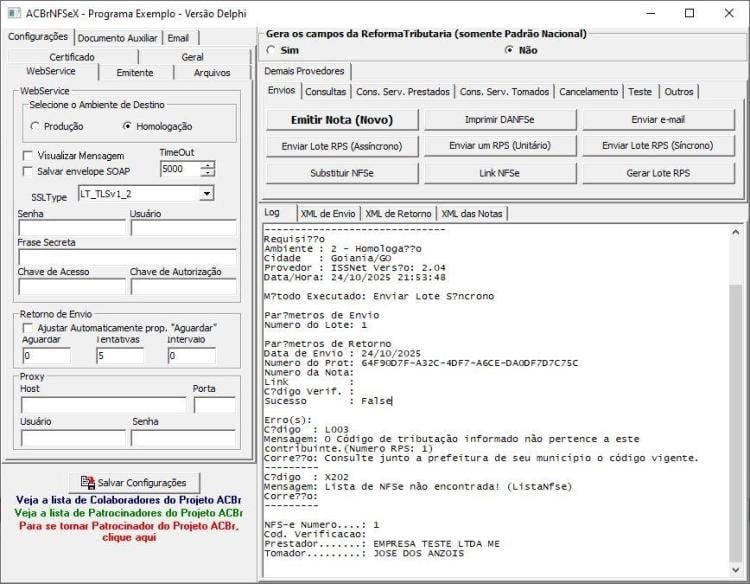
Task: Click the log scrollbar up arrow
Action: [736, 232]
